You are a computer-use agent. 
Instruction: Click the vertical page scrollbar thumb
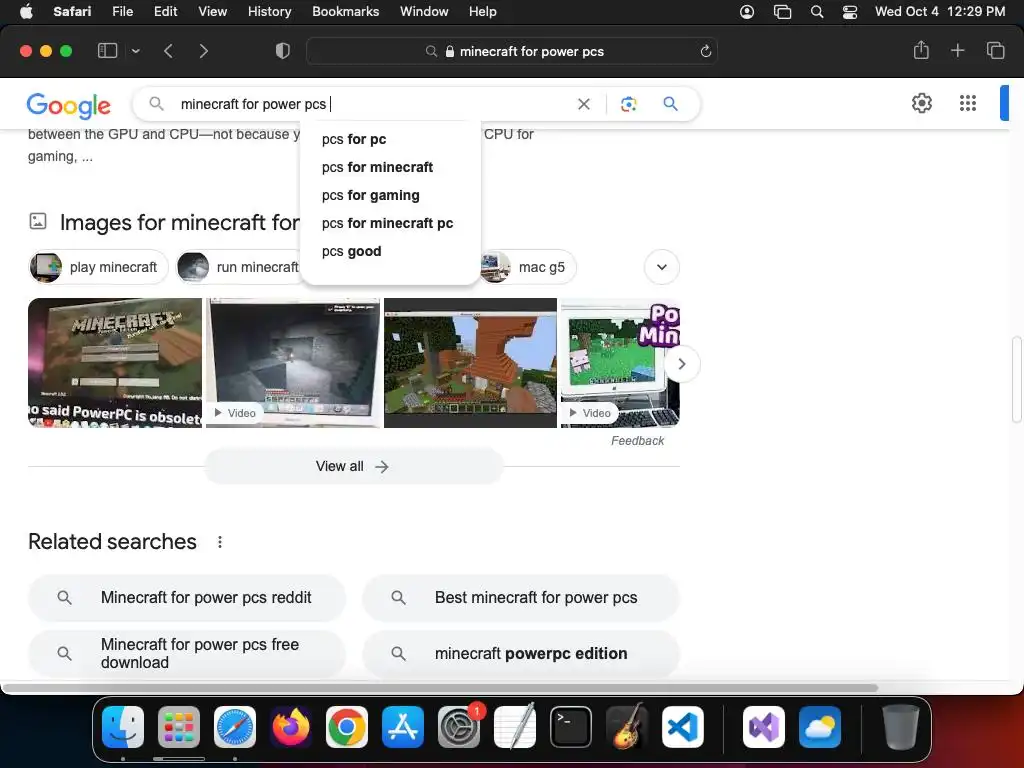pyautogui.click(x=1016, y=379)
